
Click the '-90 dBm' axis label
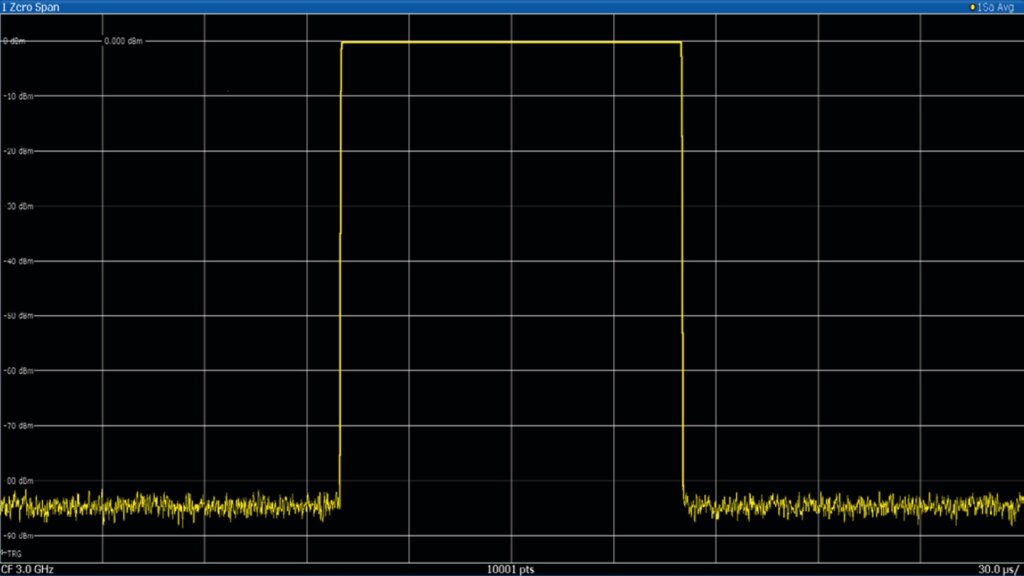18,536
